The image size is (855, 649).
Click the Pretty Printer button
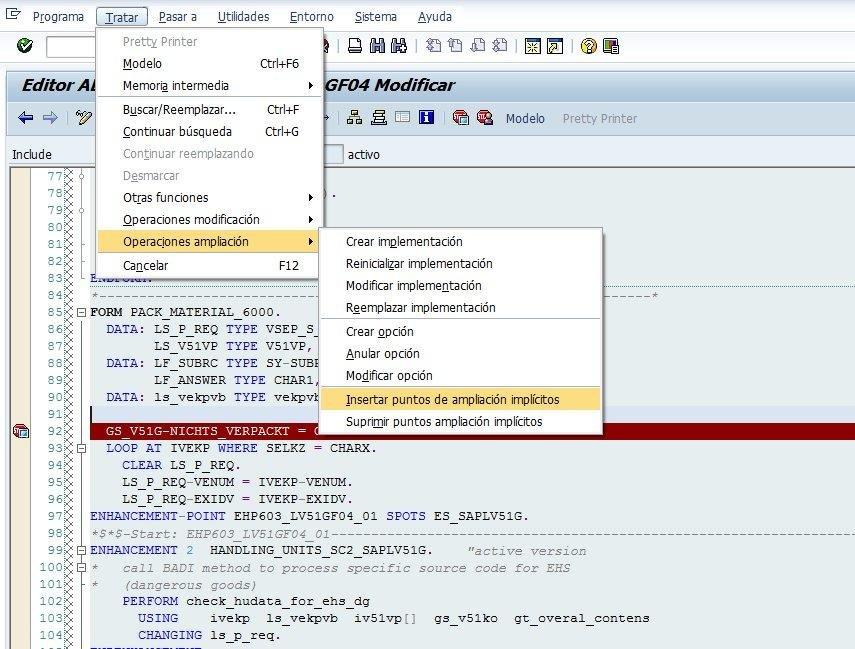[x=599, y=118]
